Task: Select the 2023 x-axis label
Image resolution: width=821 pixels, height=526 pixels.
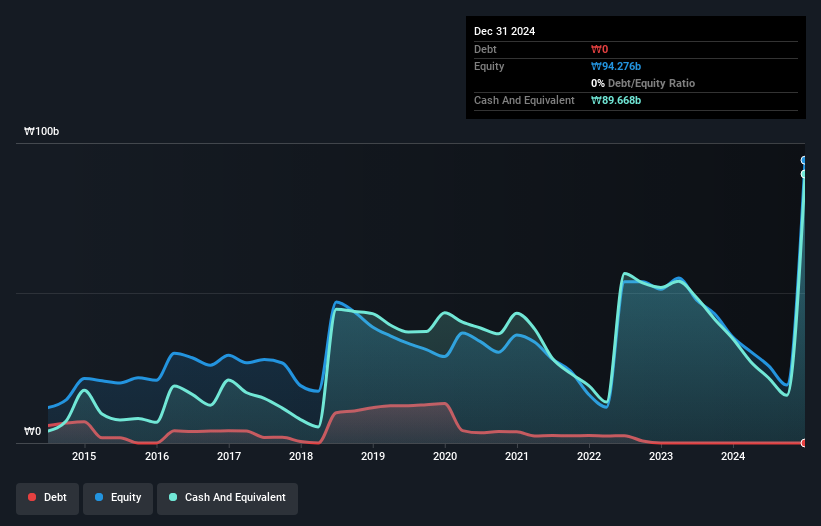Action: [661, 456]
